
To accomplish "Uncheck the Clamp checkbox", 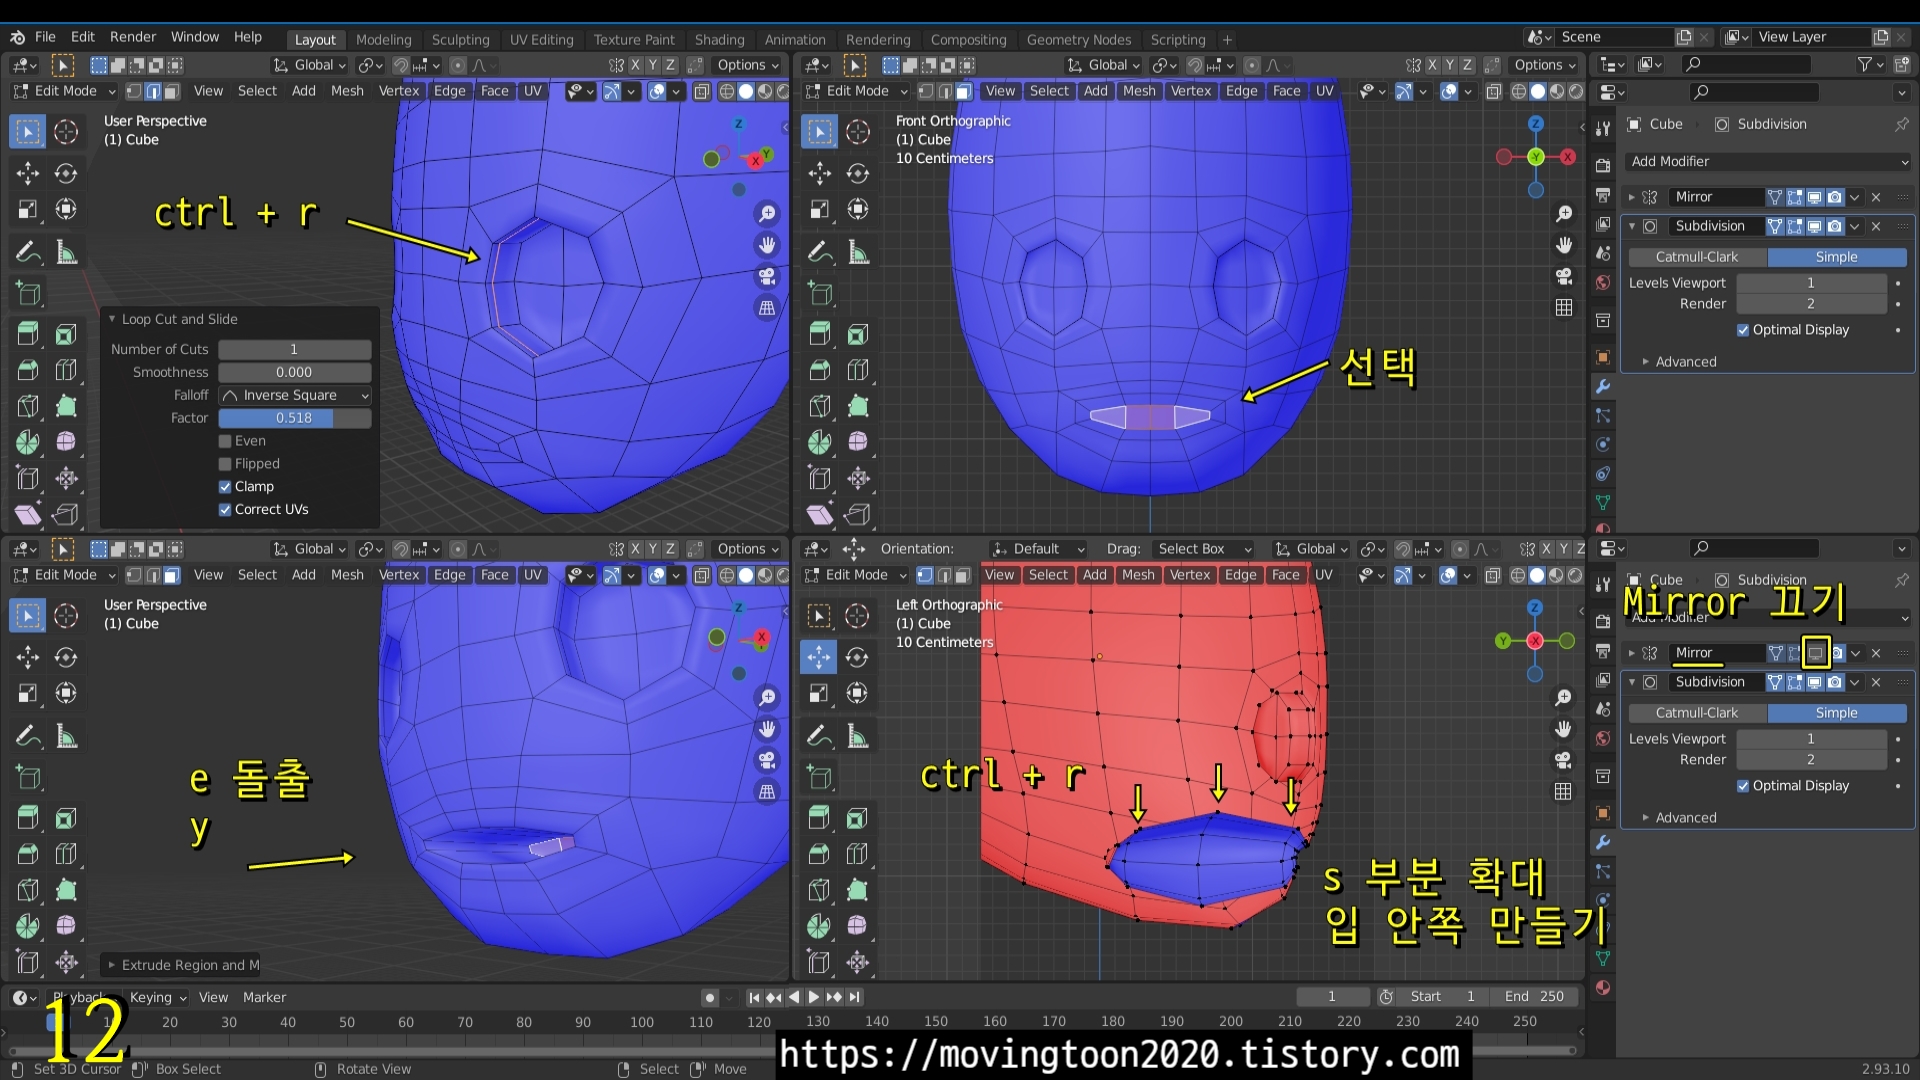I will coord(225,487).
